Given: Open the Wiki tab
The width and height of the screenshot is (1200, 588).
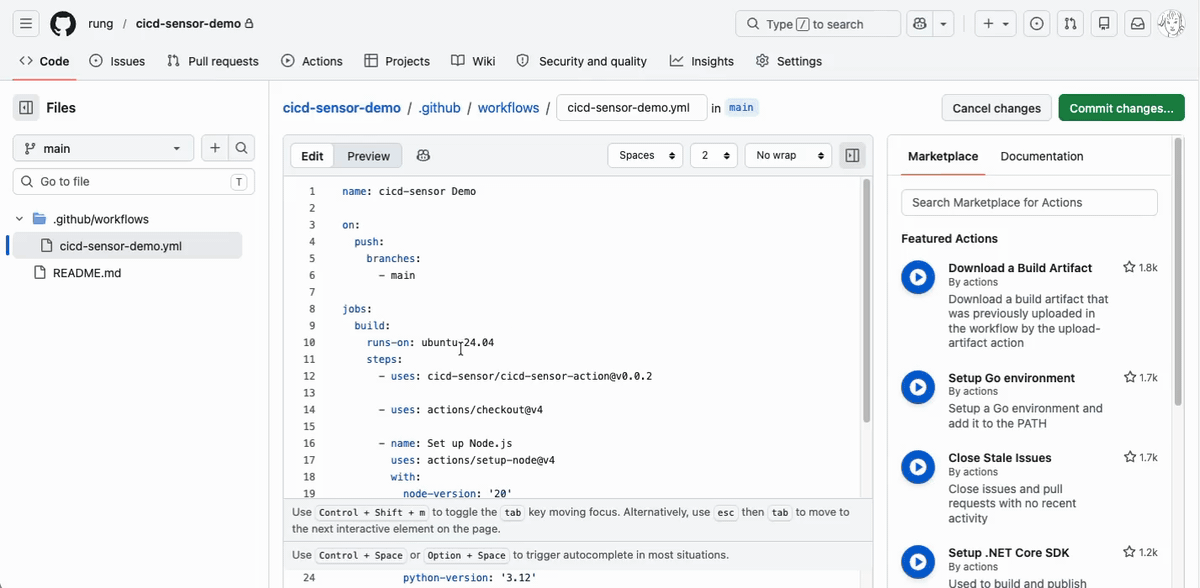Looking at the screenshot, I should [x=473, y=61].
